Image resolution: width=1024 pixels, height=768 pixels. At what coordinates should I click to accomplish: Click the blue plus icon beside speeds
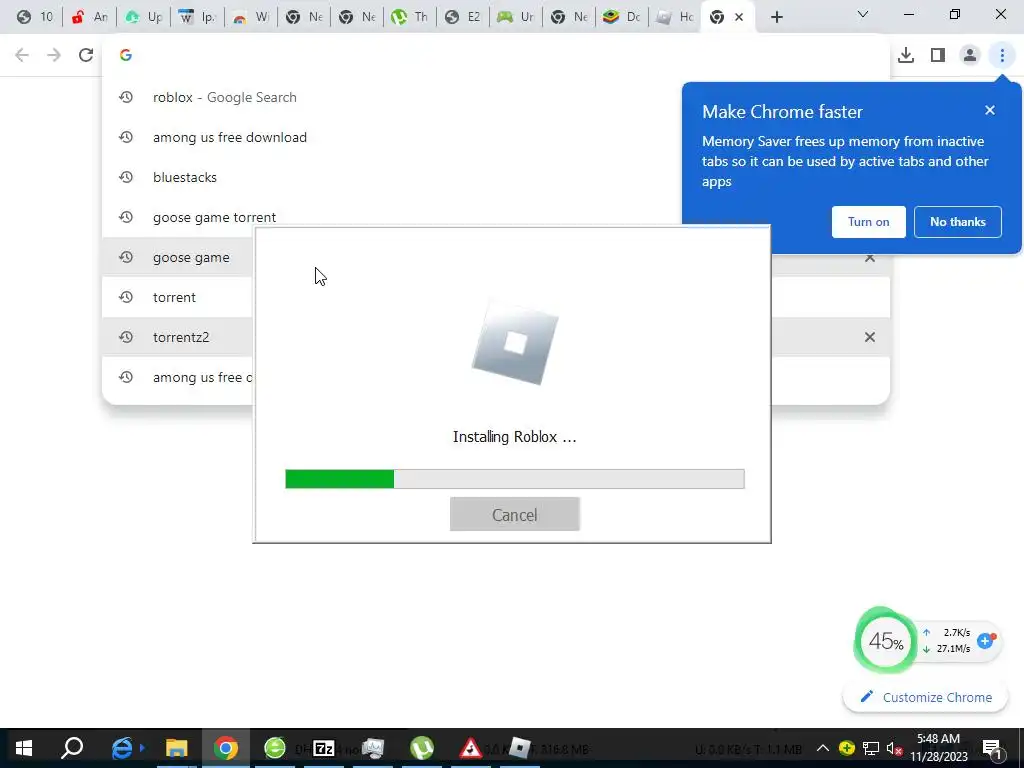pos(985,641)
